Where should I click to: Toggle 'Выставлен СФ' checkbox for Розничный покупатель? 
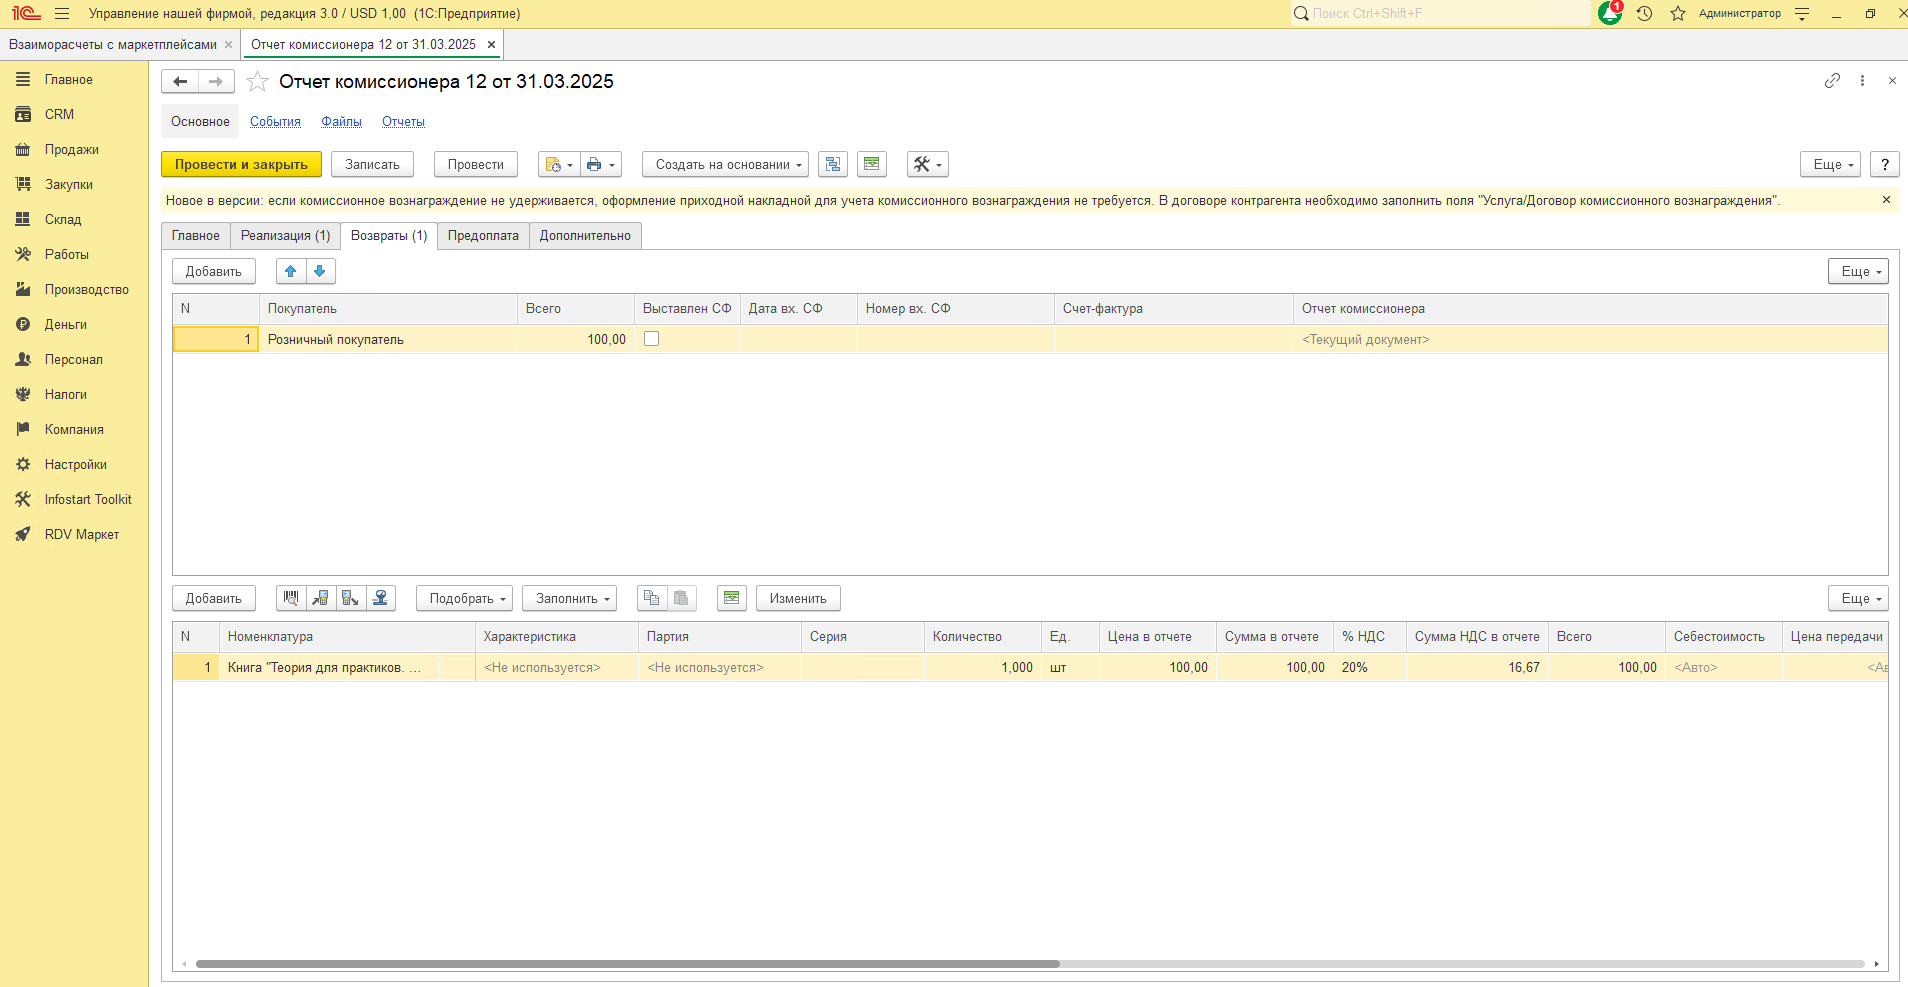[x=652, y=339]
